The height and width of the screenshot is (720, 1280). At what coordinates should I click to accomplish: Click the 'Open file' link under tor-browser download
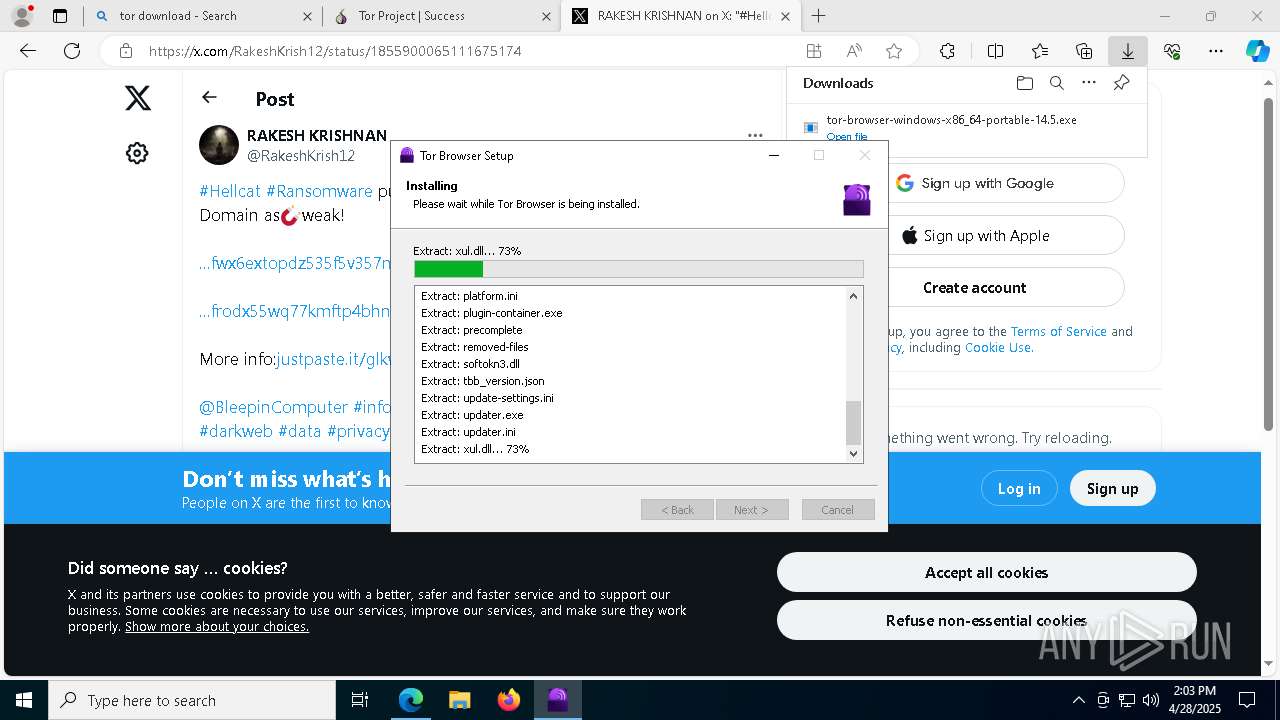pos(847,137)
